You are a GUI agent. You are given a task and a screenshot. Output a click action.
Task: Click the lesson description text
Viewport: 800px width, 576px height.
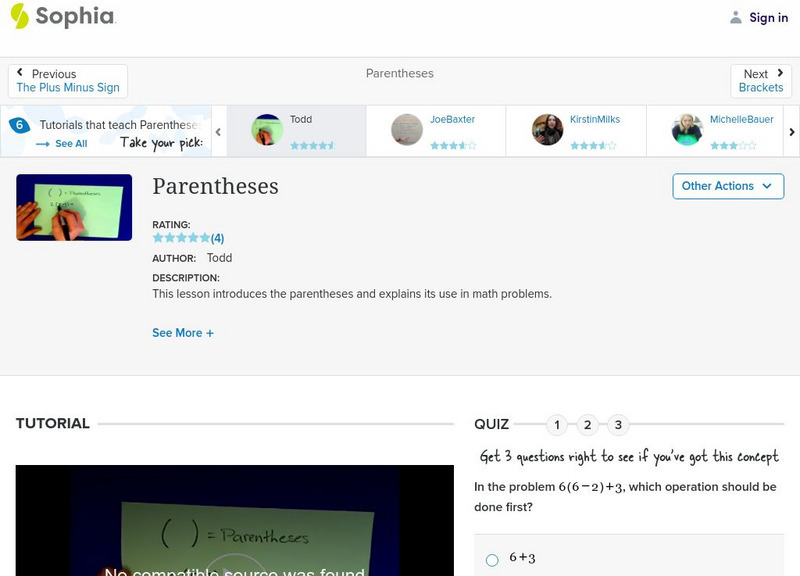pyautogui.click(x=352, y=294)
